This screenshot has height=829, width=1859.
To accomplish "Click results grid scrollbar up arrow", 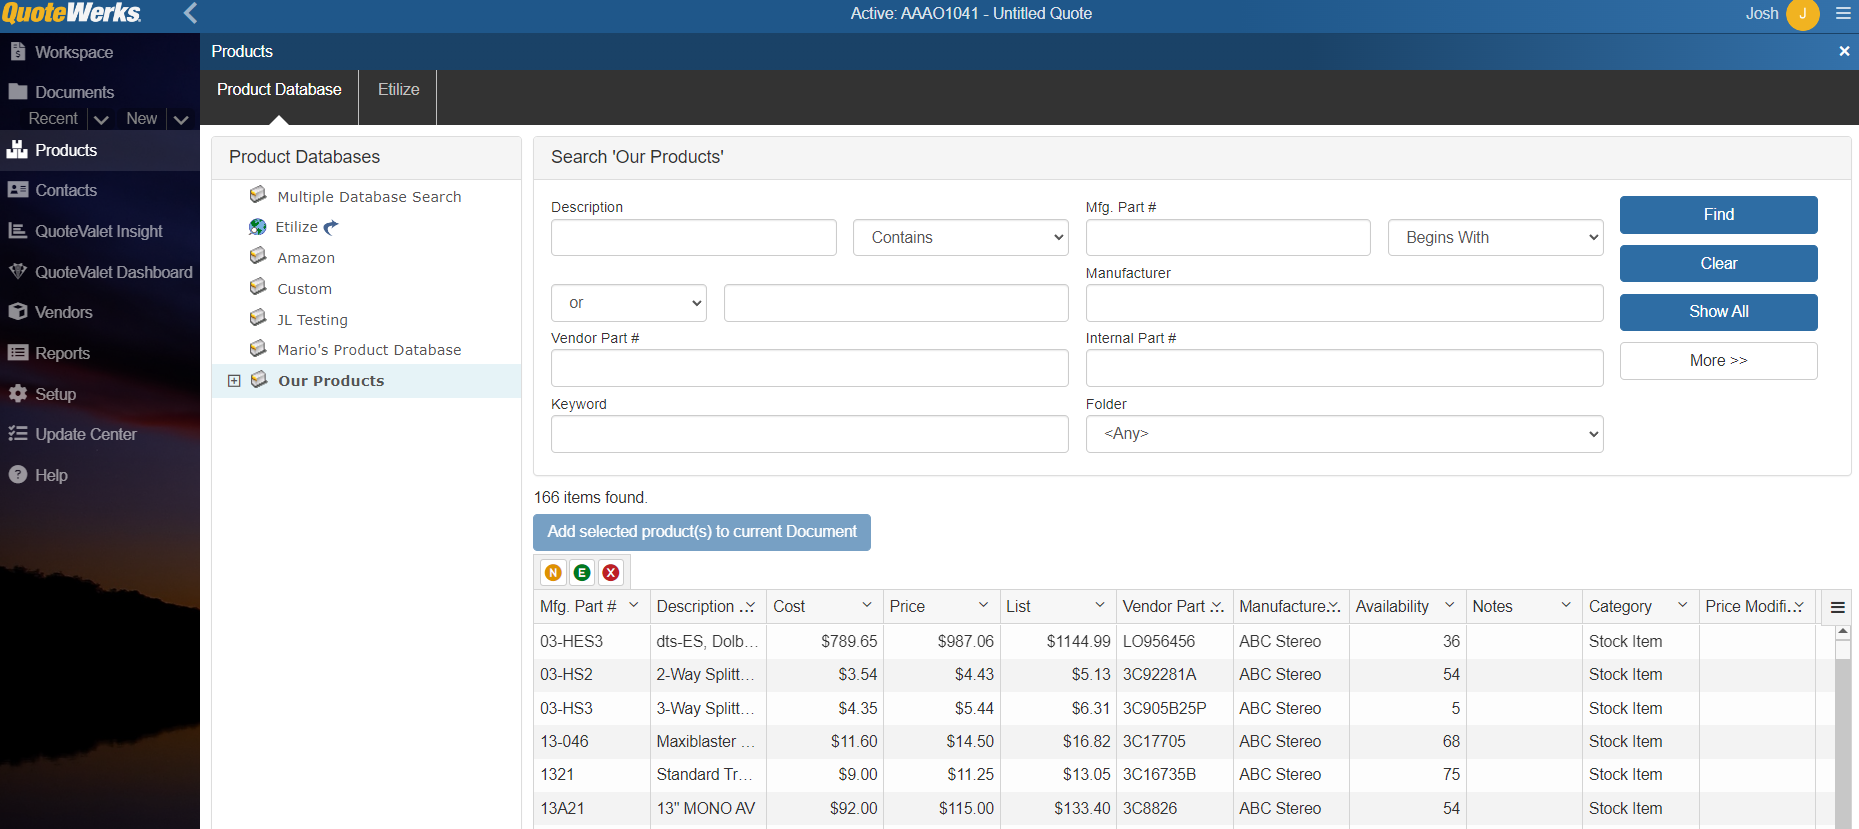I will point(1843,632).
